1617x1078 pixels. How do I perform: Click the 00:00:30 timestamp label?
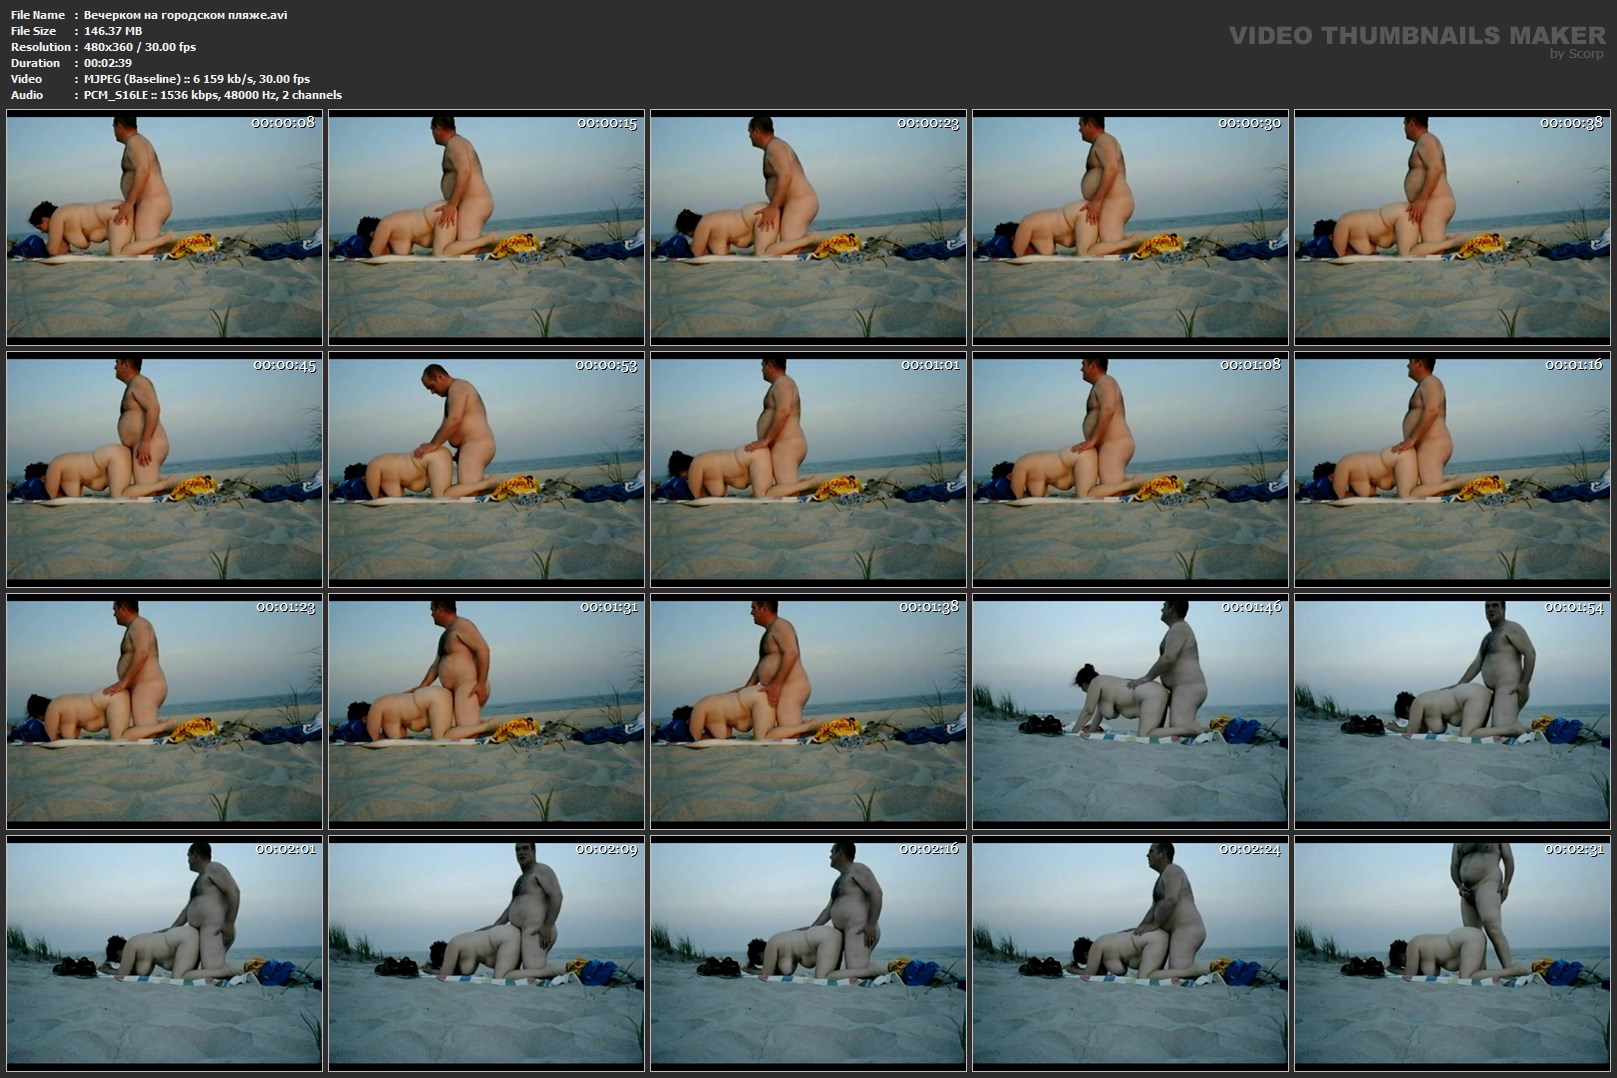1249,123
